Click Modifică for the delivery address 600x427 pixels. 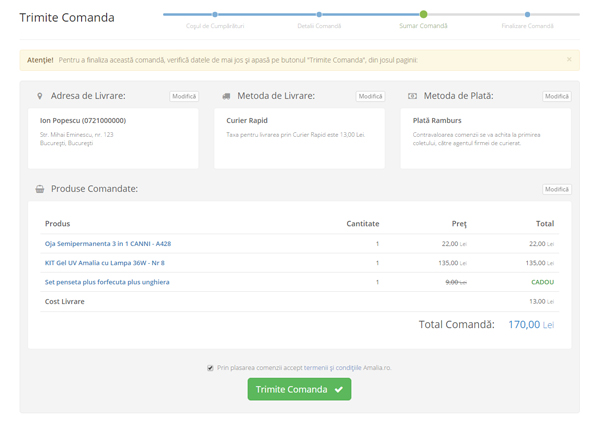click(184, 96)
